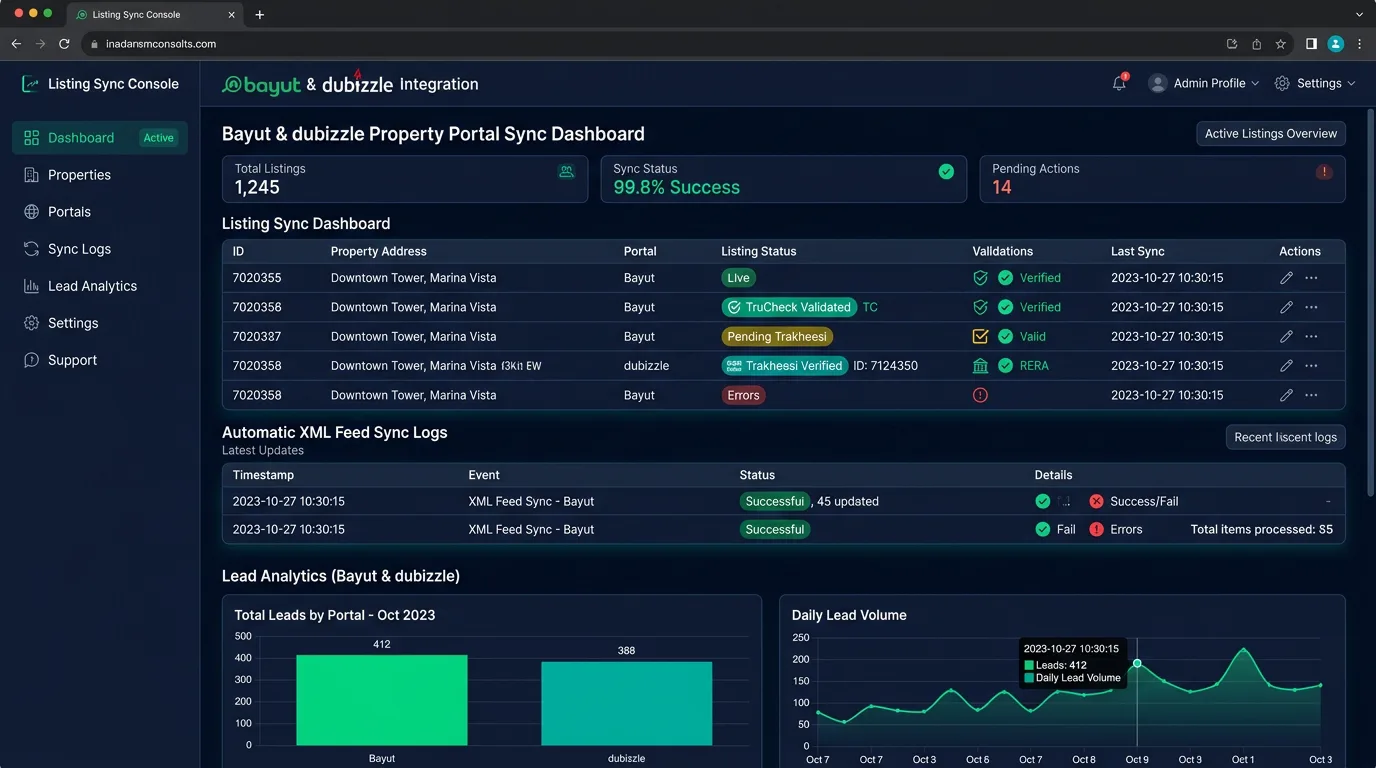This screenshot has width=1376, height=768.
Task: Click the Total Listings 1,245 card
Action: pos(405,179)
